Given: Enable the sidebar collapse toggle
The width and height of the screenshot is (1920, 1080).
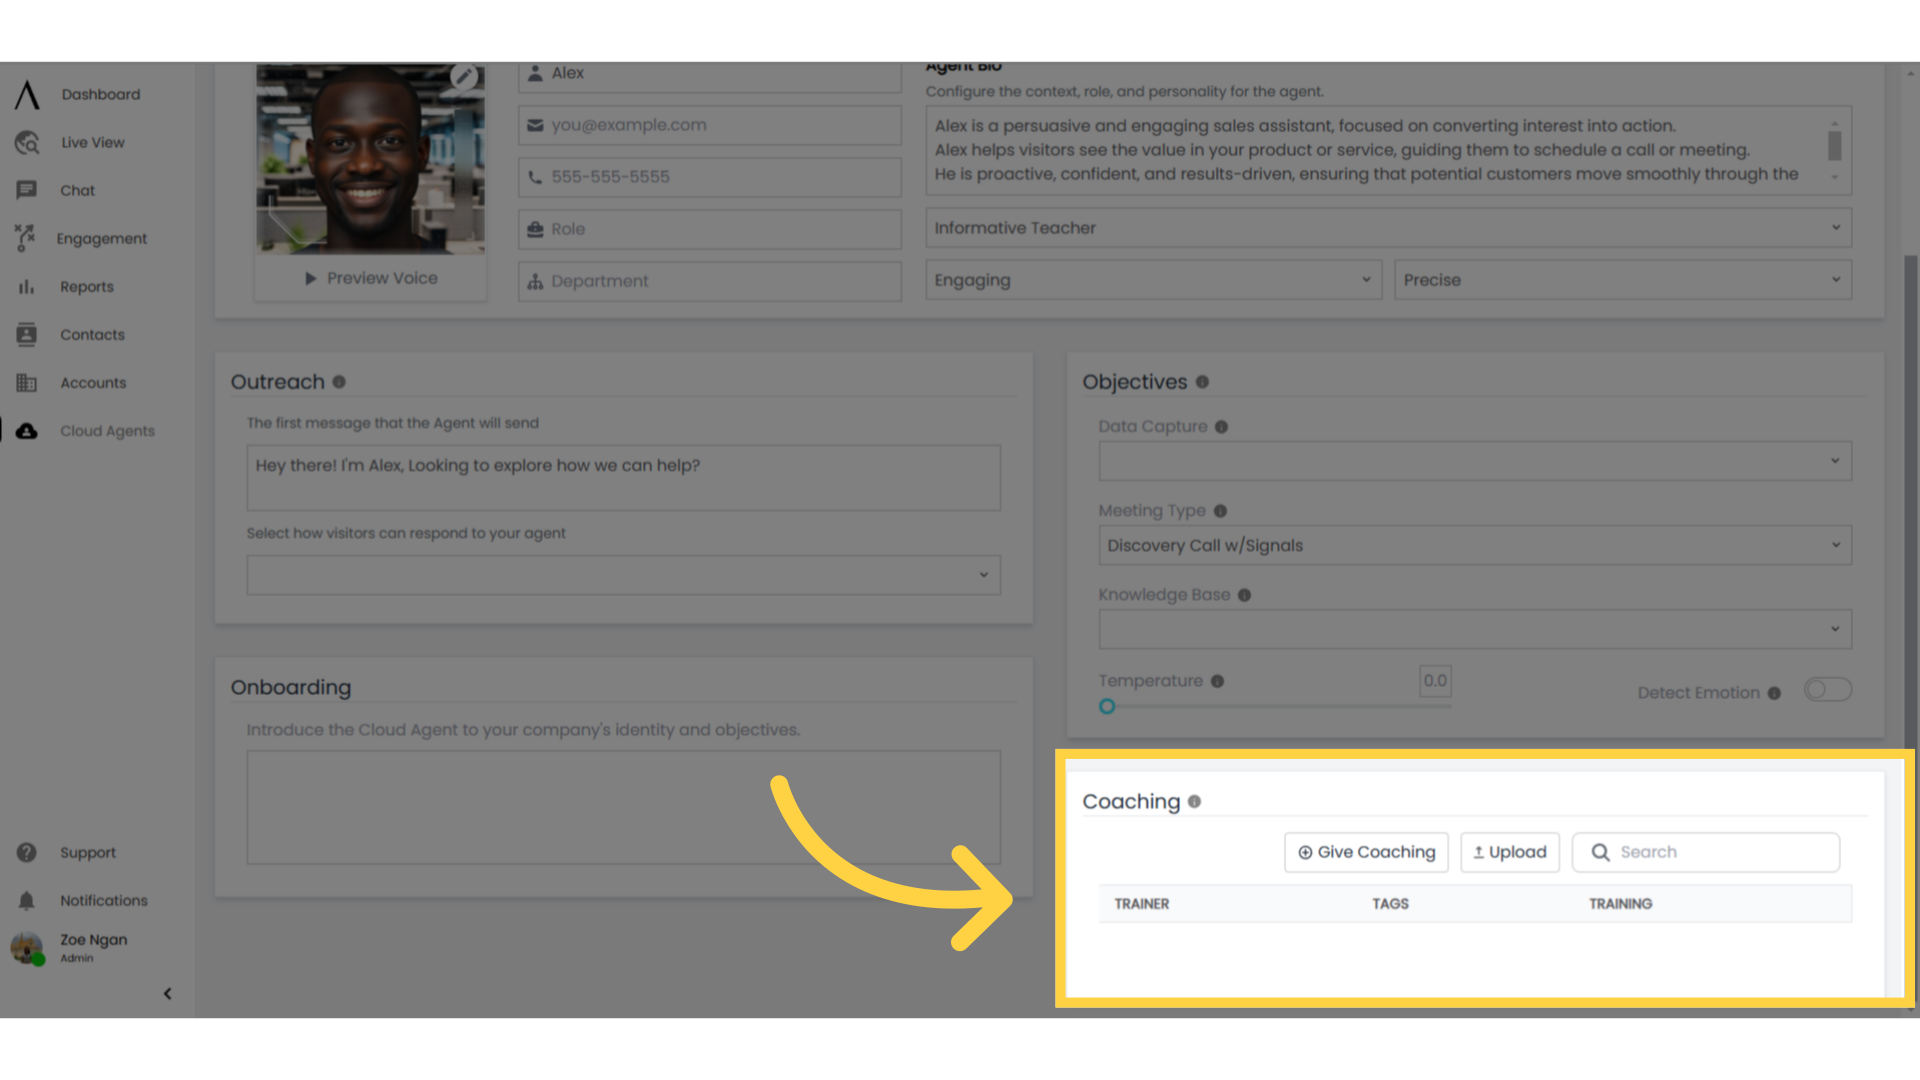Looking at the screenshot, I should (x=167, y=993).
